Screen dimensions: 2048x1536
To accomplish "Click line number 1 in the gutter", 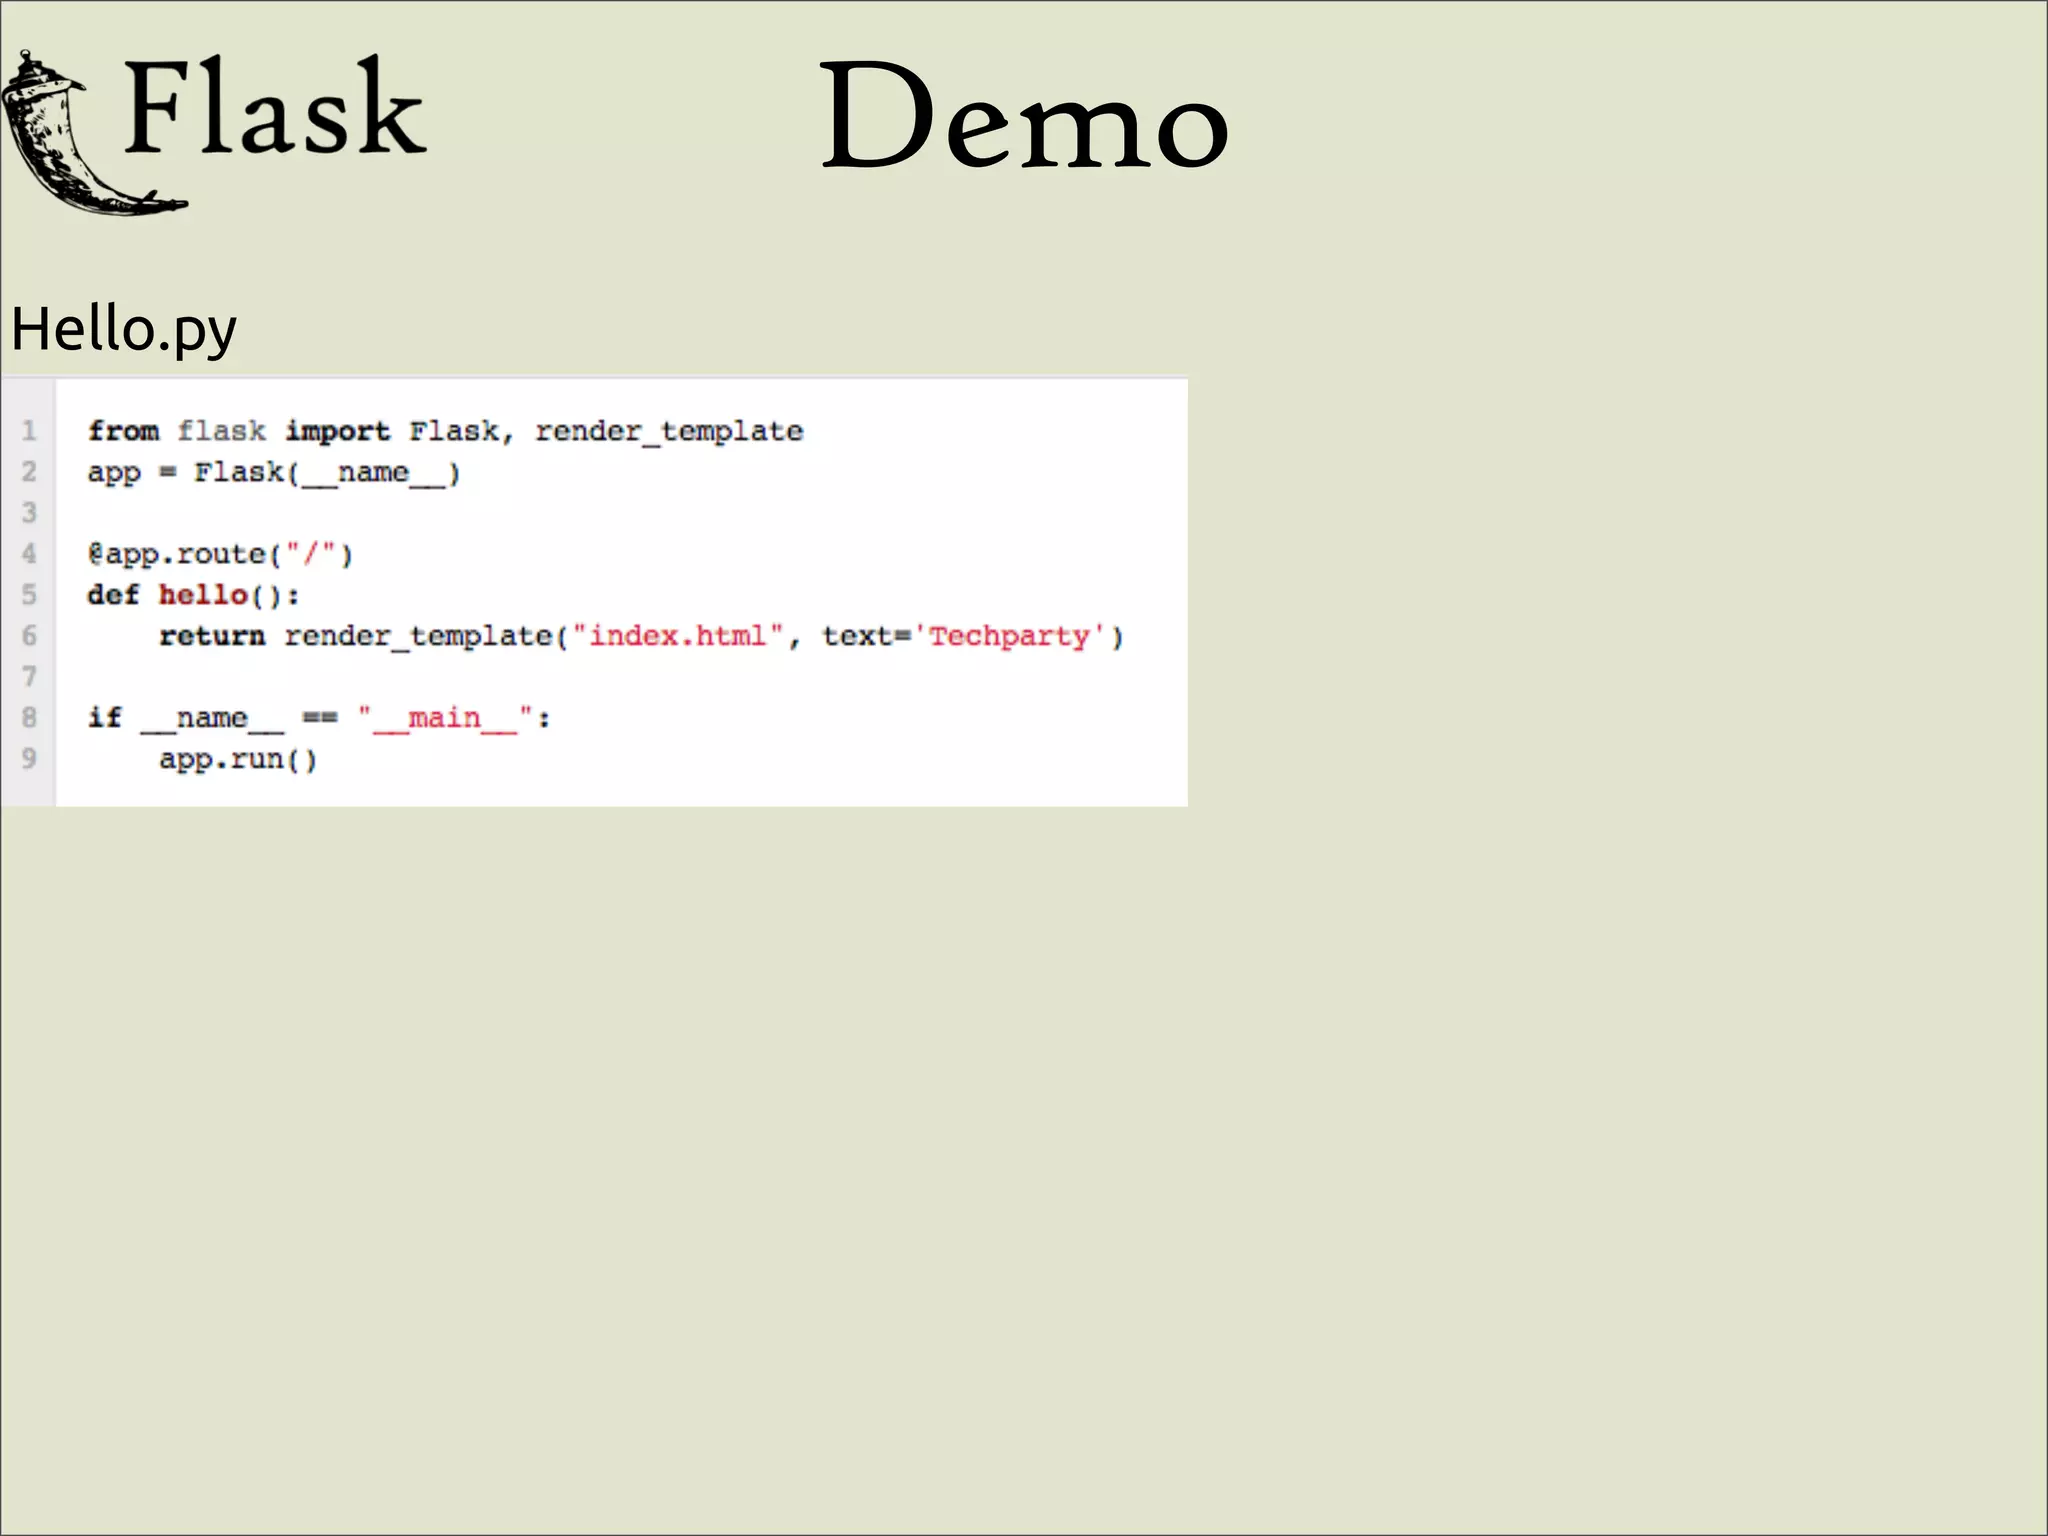I will (x=29, y=431).
